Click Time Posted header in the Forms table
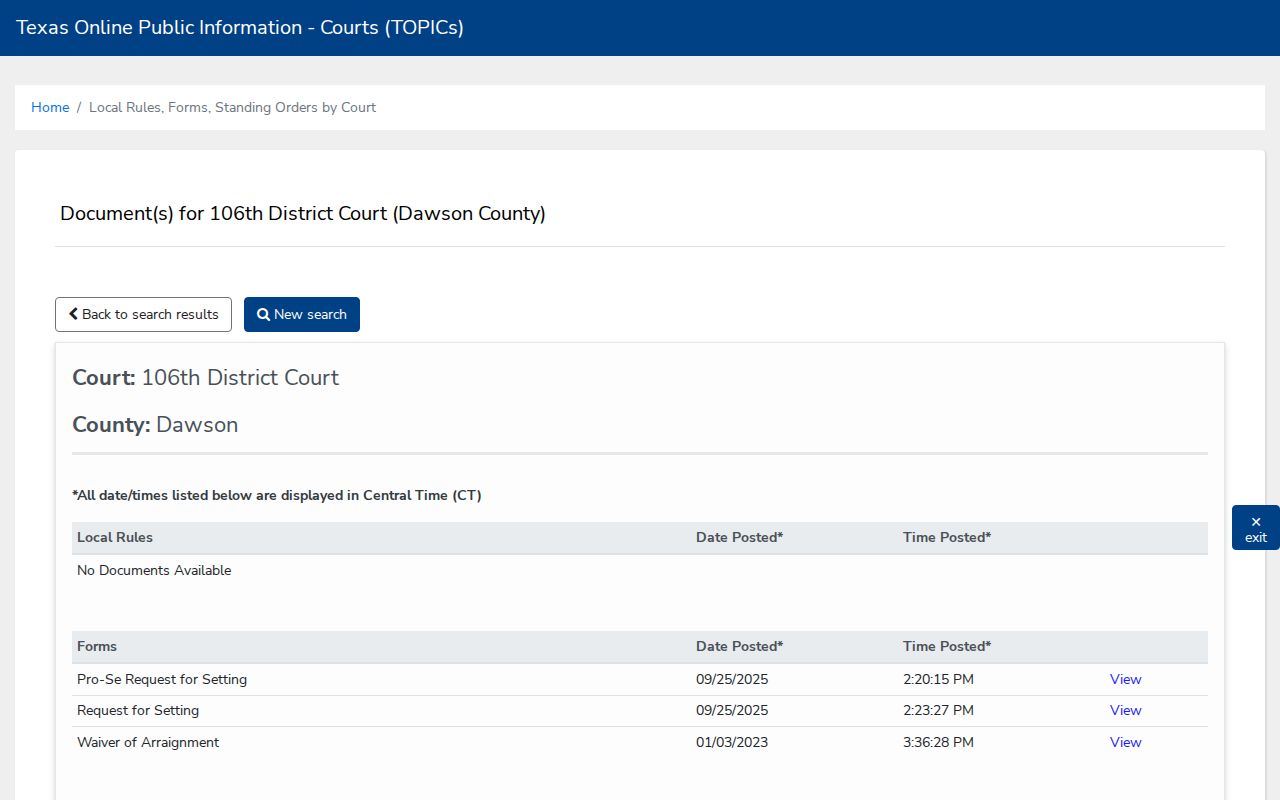Screen dimensions: 1280x800 pos(947,646)
